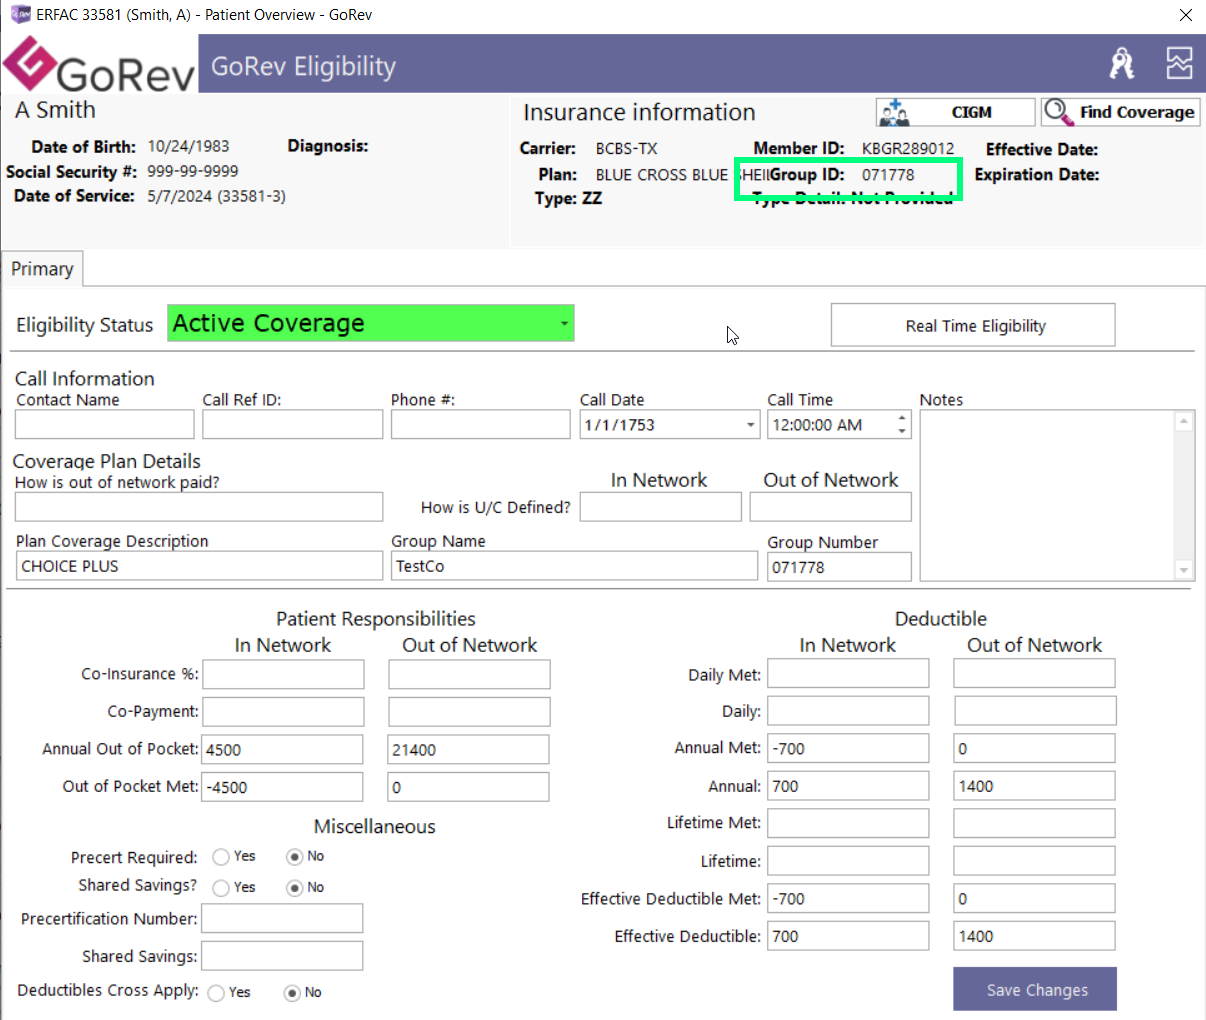
Task: Click Out of Network Lifetime field
Action: coord(1034,861)
